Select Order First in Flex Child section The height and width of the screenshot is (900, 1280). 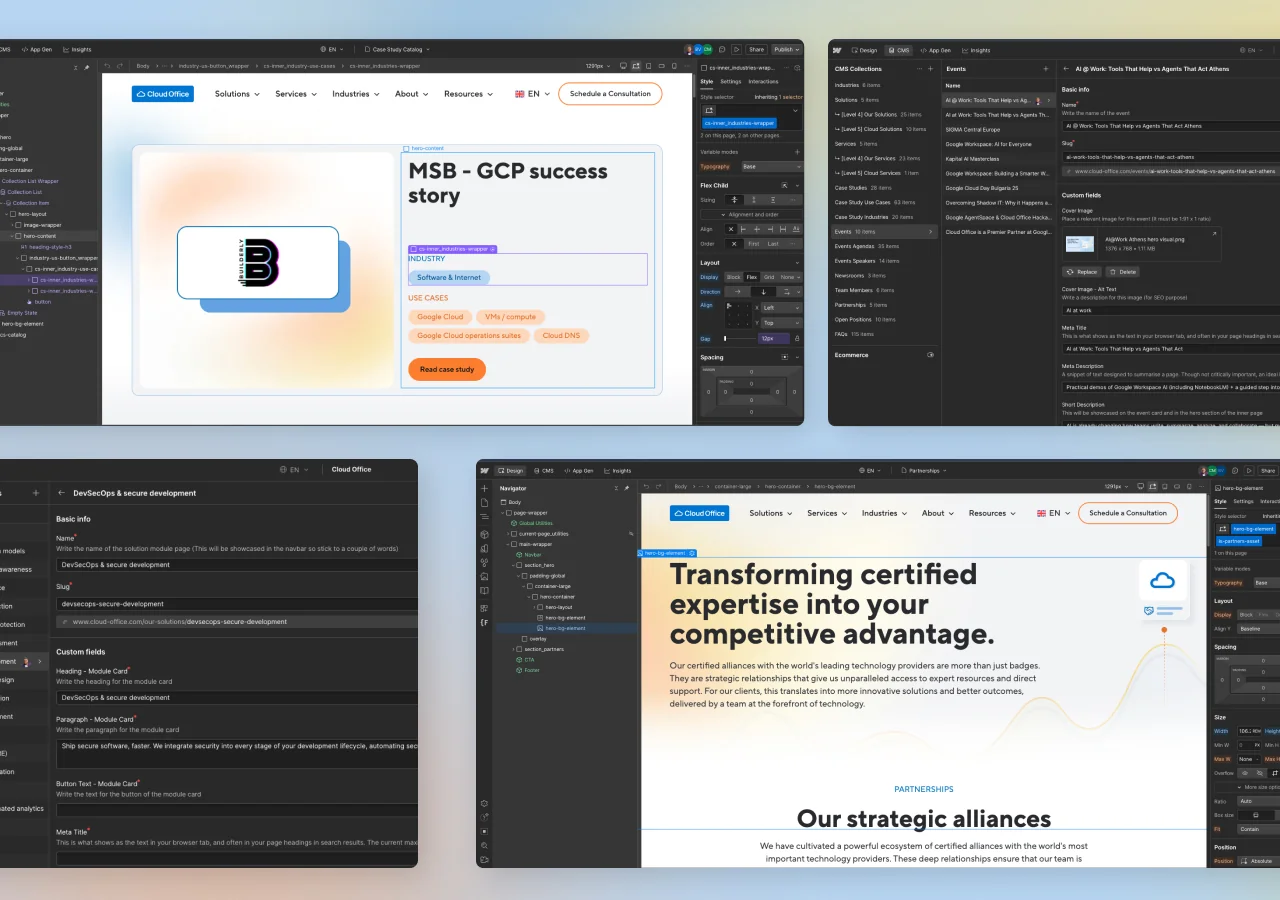[754, 244]
